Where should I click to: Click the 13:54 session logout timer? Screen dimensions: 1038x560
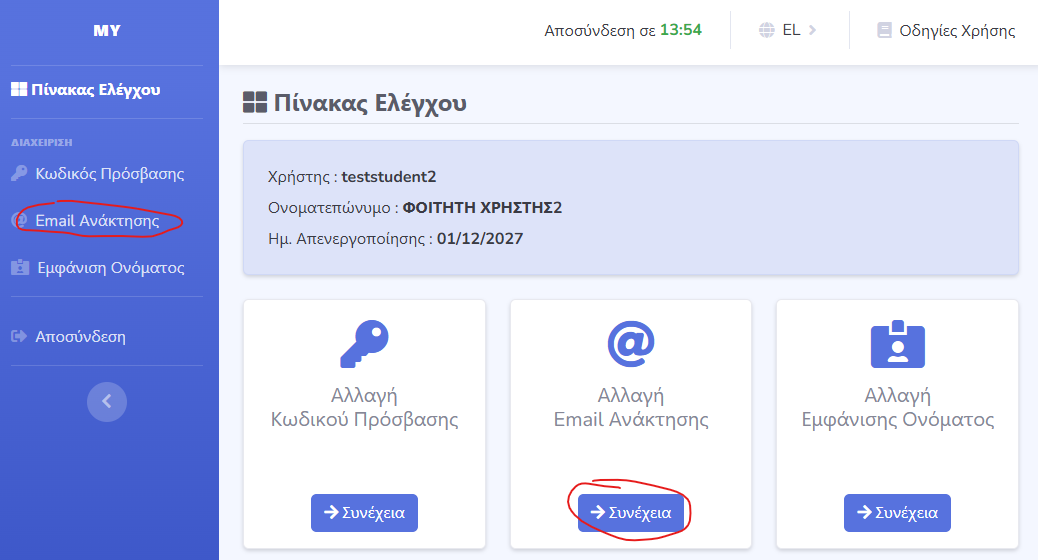(680, 30)
